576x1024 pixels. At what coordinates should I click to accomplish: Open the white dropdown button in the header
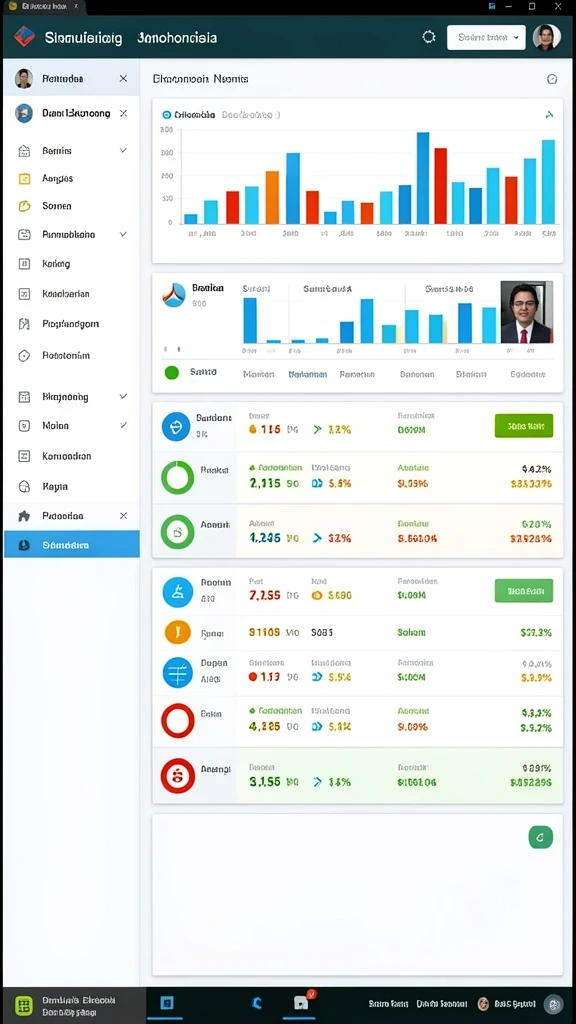(x=486, y=38)
